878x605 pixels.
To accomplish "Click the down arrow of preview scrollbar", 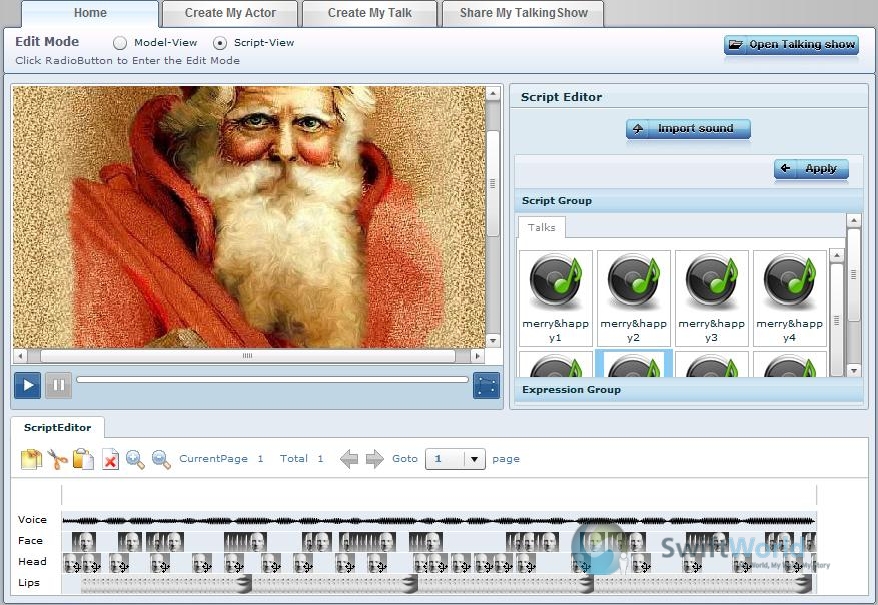I will [493, 341].
